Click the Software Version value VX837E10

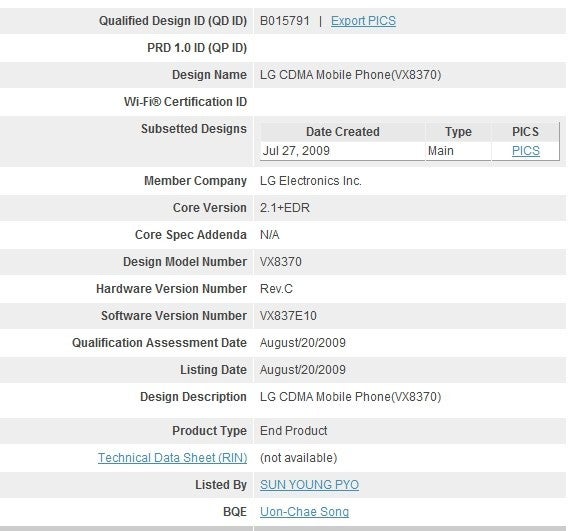point(288,316)
